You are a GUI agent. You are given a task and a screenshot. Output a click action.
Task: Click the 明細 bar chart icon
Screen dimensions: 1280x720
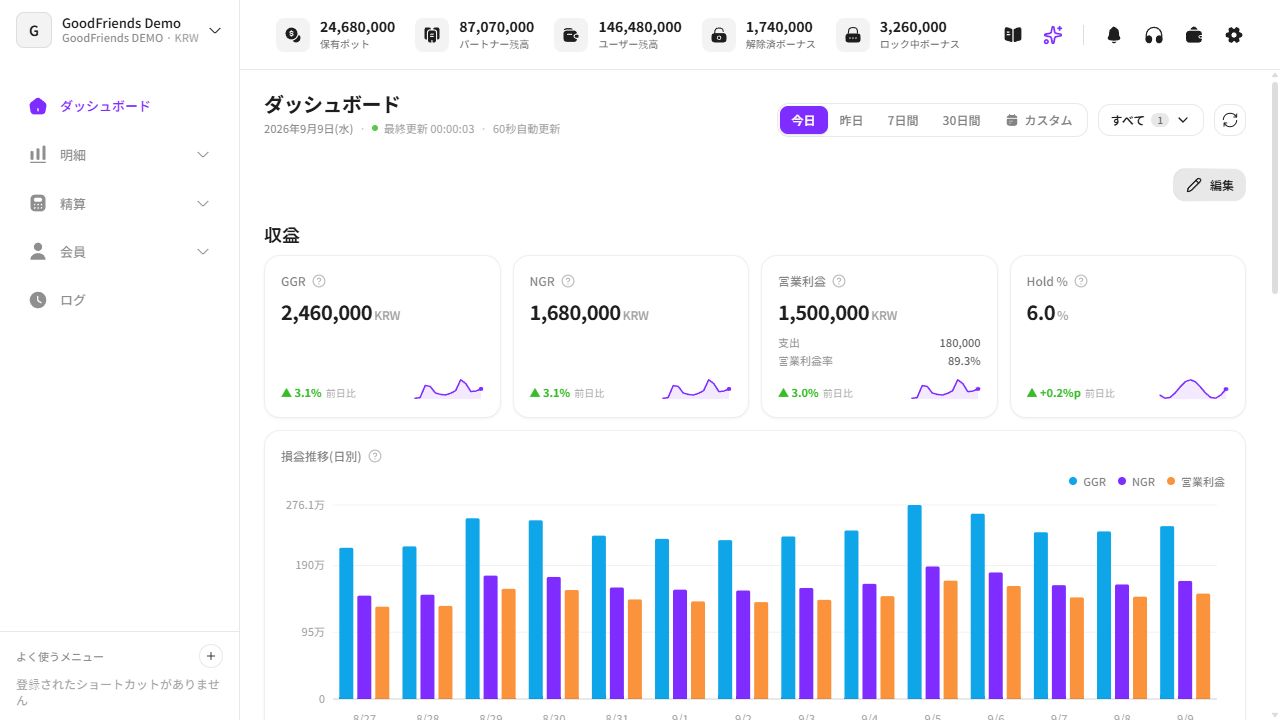[x=38, y=154]
